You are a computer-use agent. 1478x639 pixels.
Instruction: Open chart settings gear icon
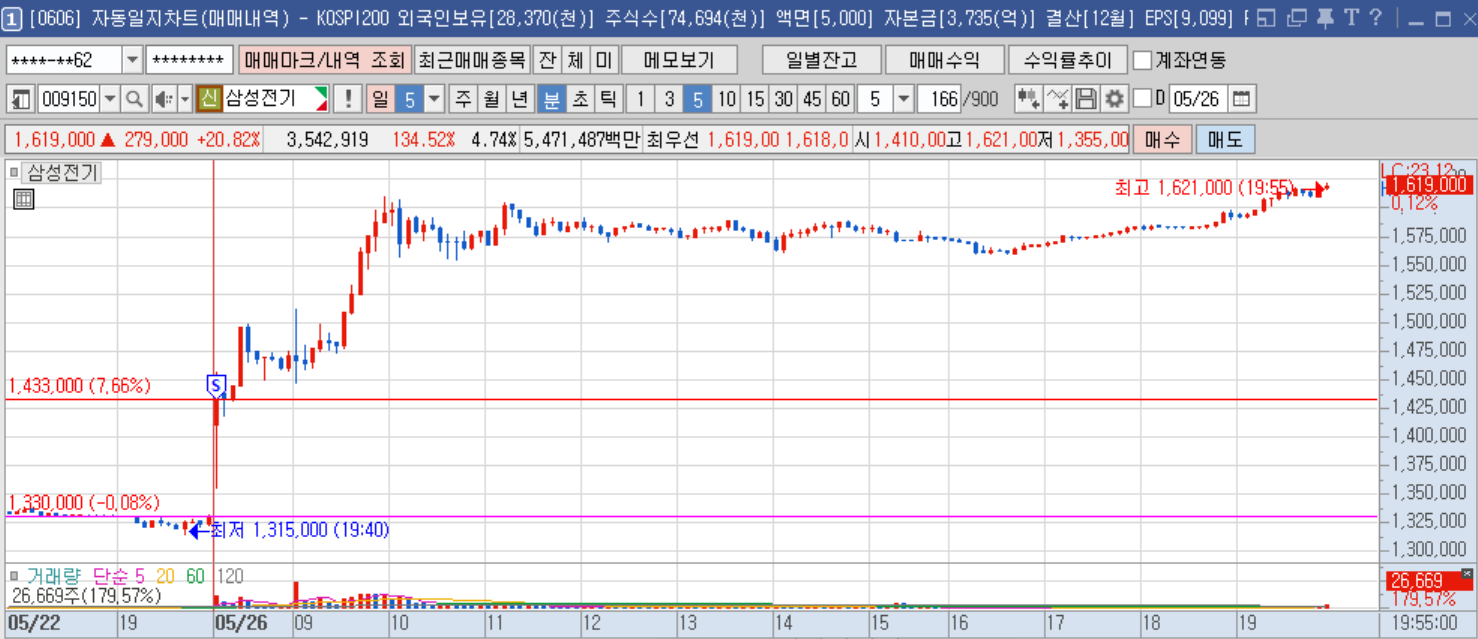[1114, 99]
